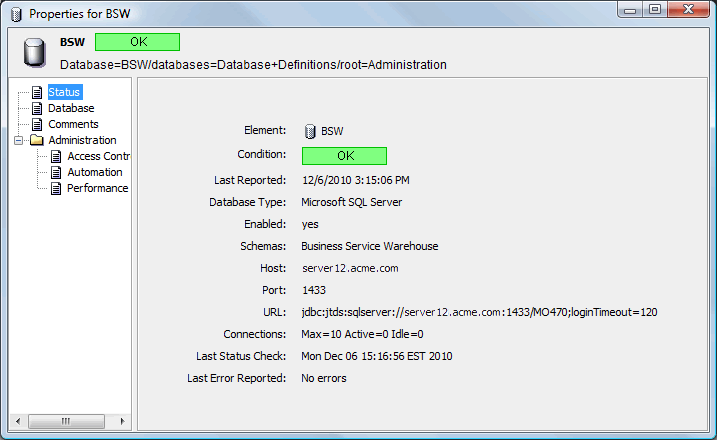
Task: Click the Last Status Check timestamp
Action: point(377,356)
